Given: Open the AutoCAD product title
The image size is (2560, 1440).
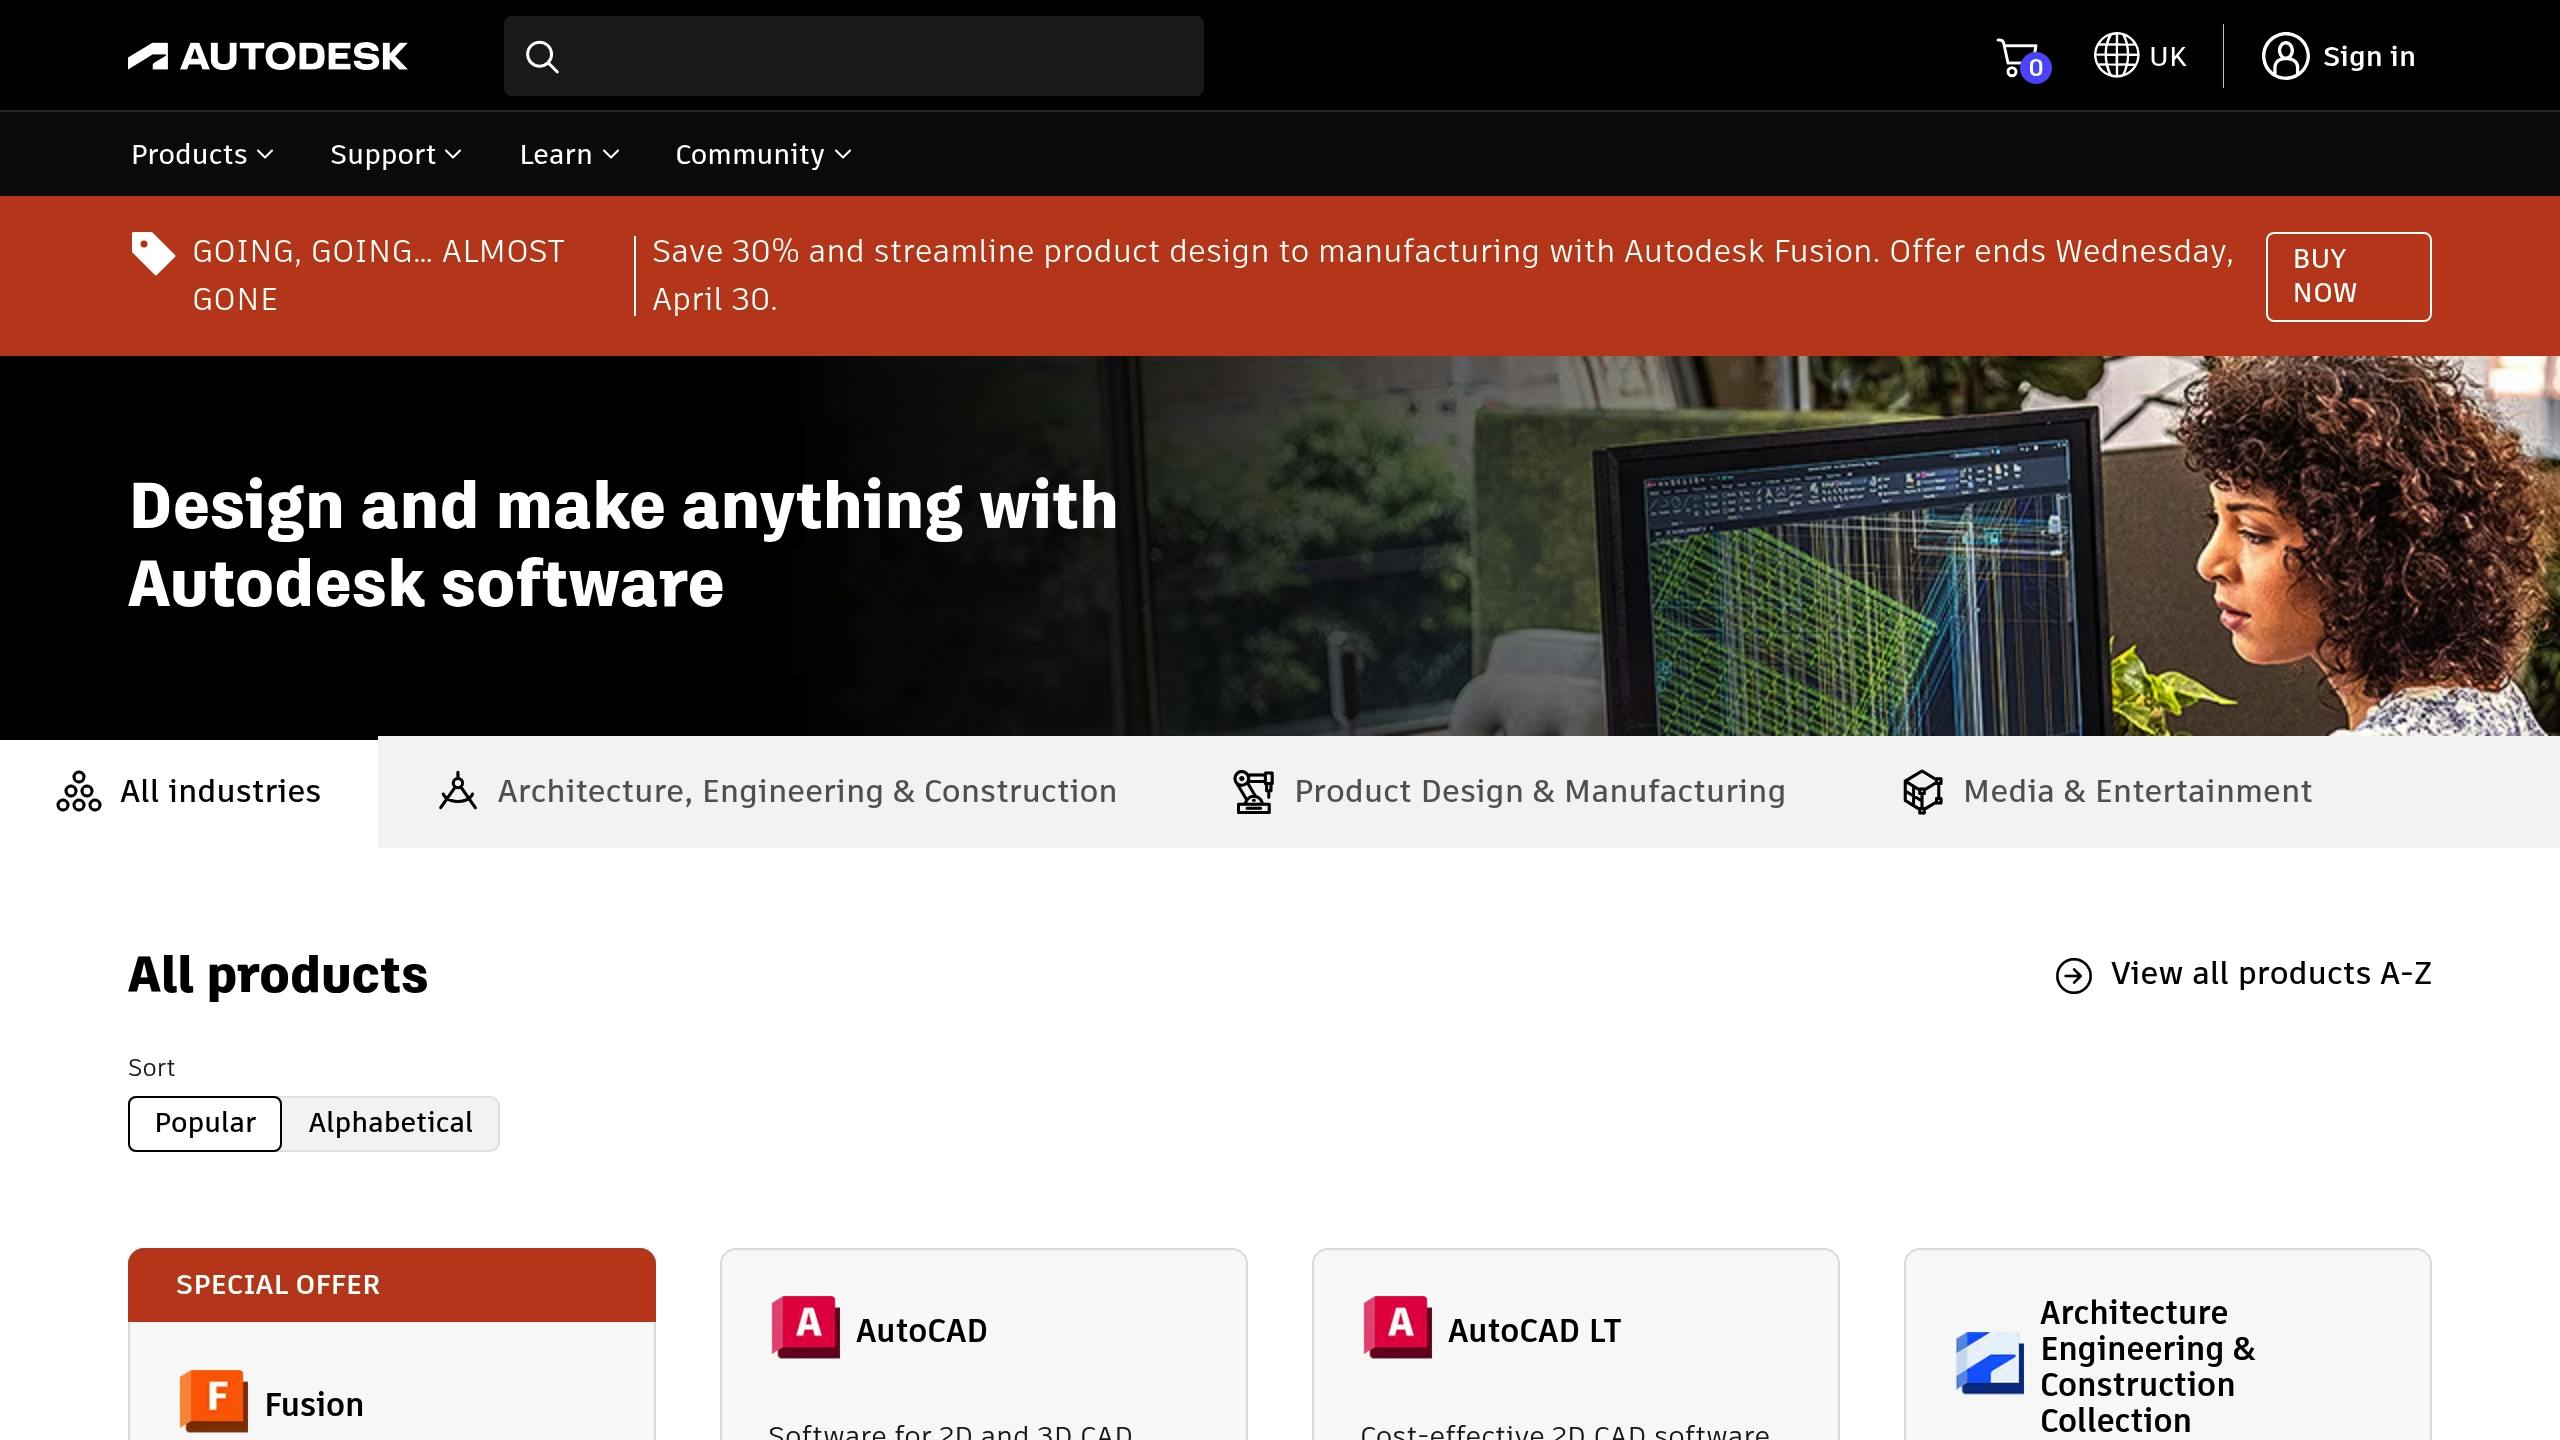Looking at the screenshot, I should point(921,1331).
